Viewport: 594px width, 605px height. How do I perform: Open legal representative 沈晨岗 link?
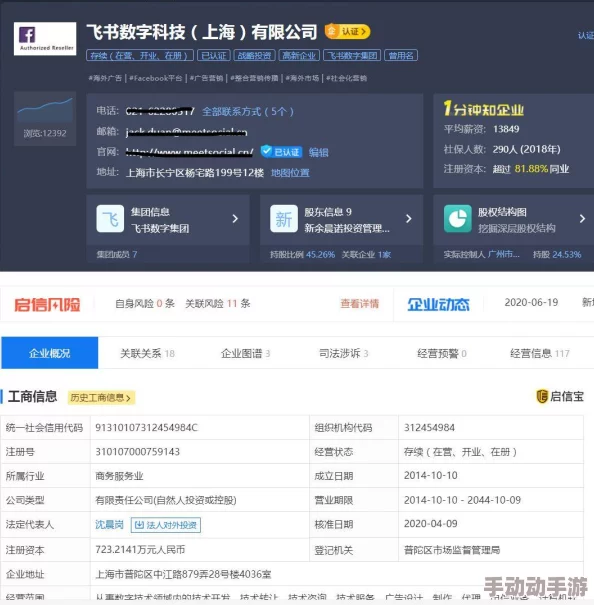click(109, 524)
